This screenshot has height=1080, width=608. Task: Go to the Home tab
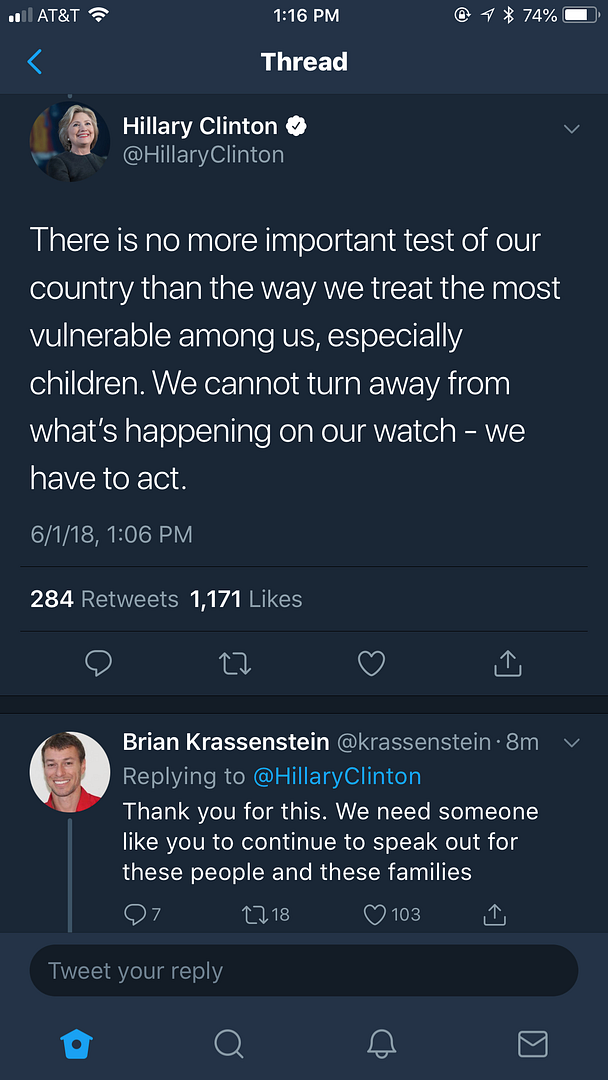[77, 1044]
